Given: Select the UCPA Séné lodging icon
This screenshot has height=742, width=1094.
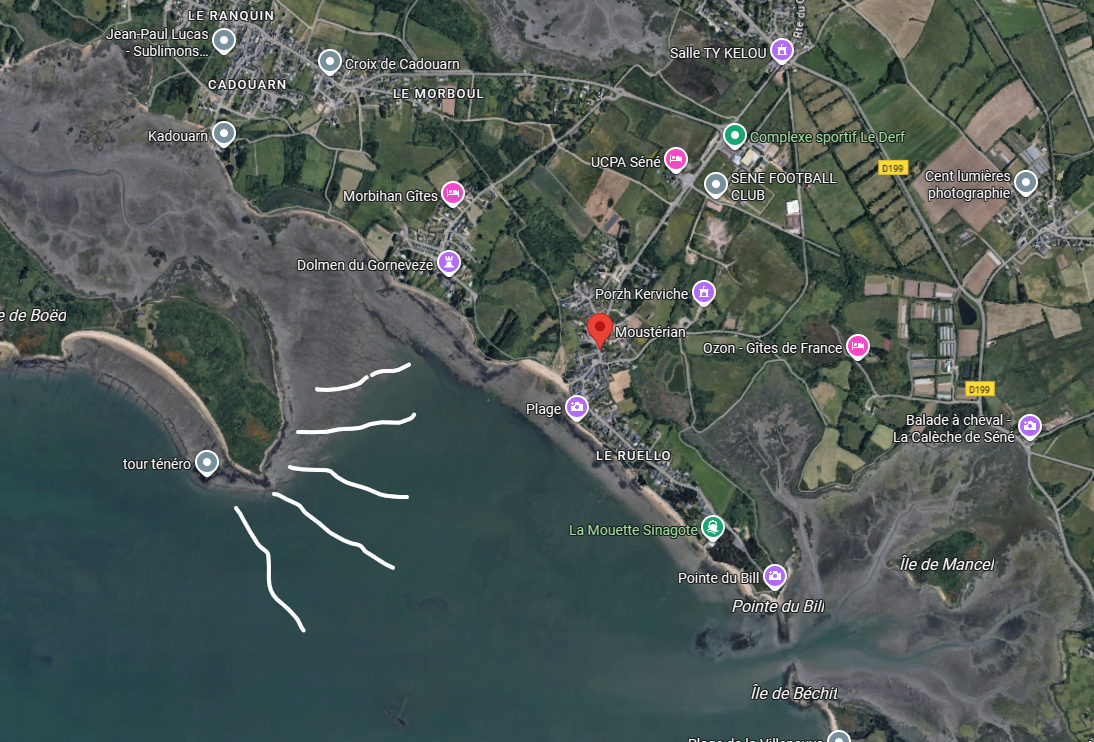Looking at the screenshot, I should tap(675, 160).
